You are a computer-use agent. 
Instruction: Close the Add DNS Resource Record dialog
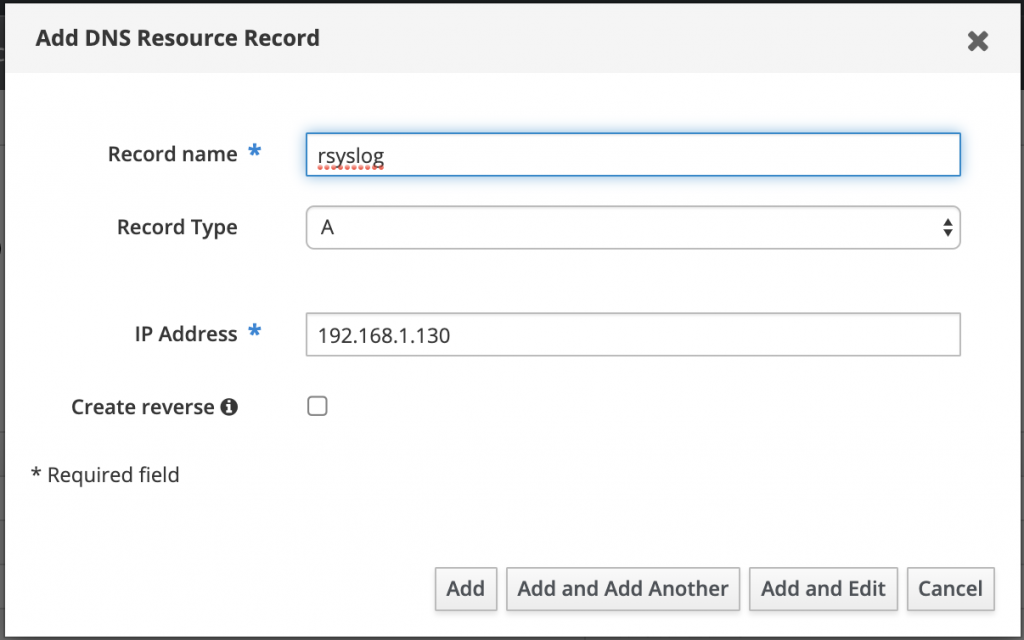point(977,41)
